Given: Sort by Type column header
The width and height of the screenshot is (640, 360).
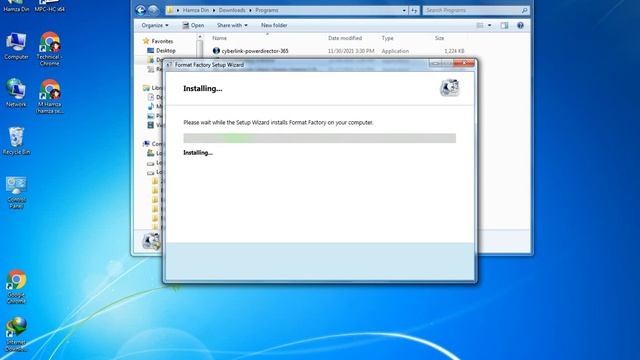Looking at the screenshot, I should (387, 38).
